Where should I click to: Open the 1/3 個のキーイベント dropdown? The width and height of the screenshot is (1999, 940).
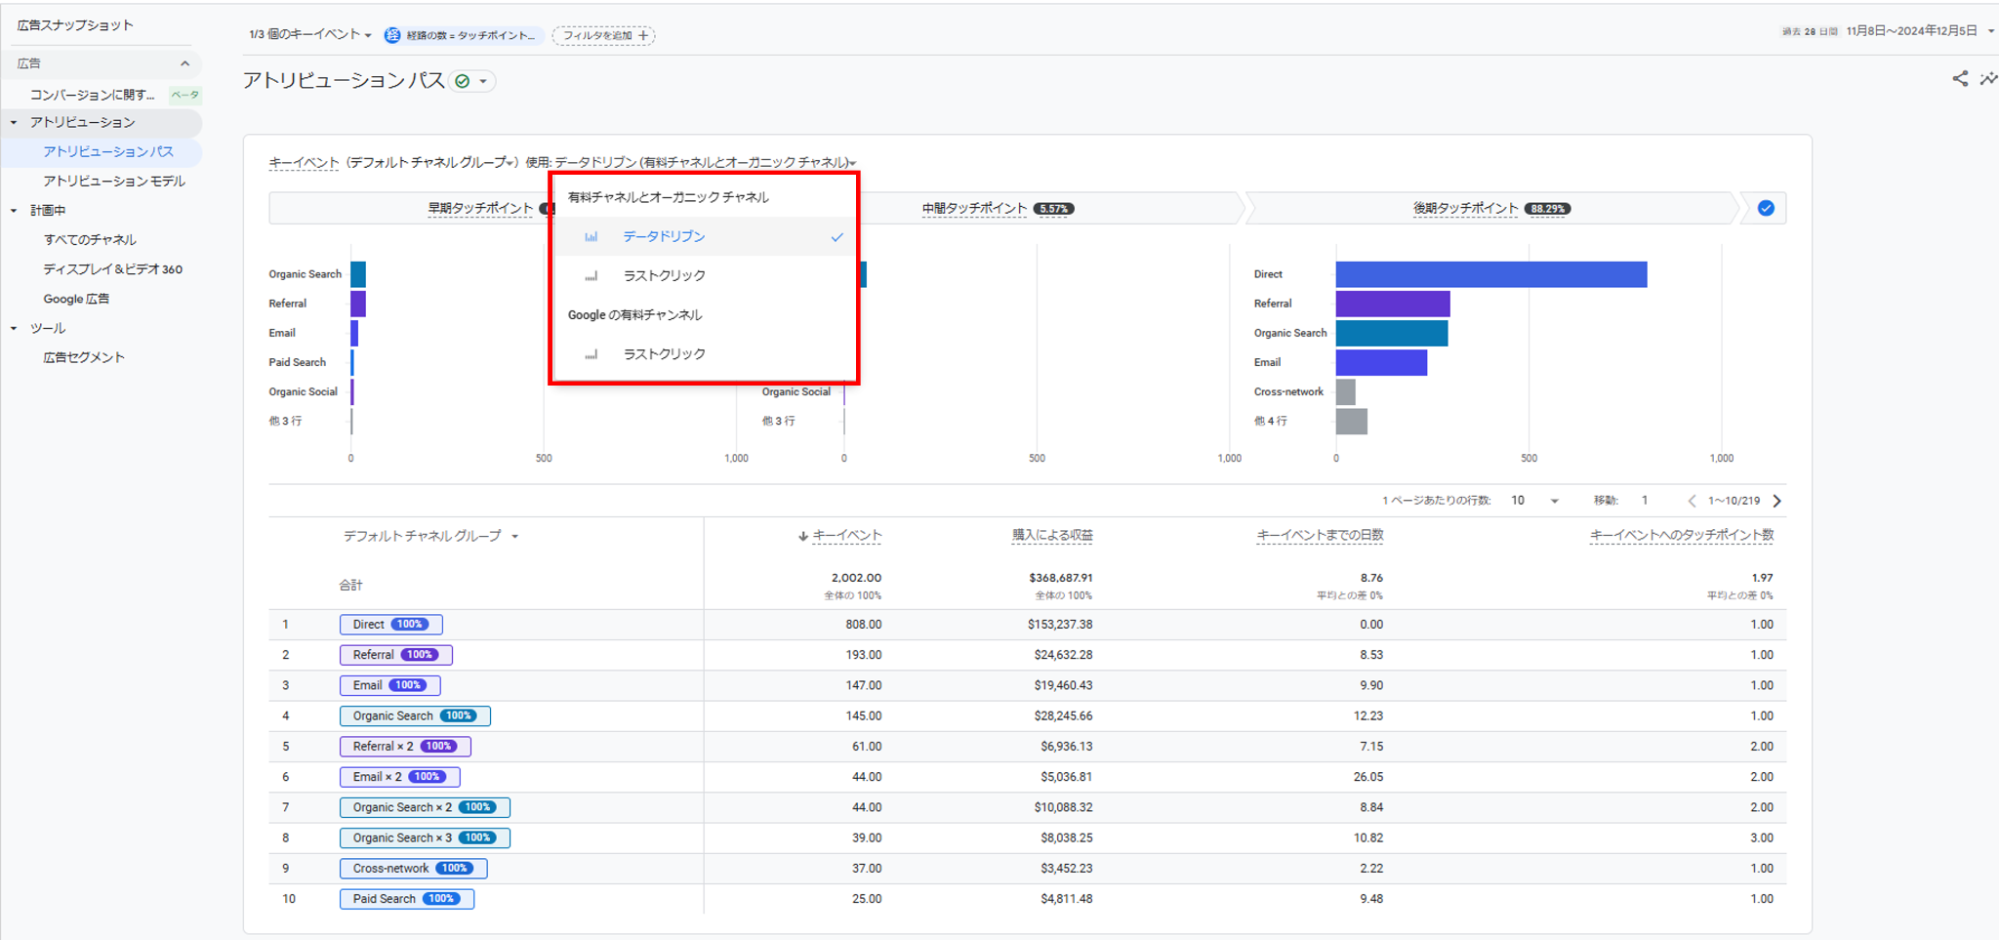[310, 34]
